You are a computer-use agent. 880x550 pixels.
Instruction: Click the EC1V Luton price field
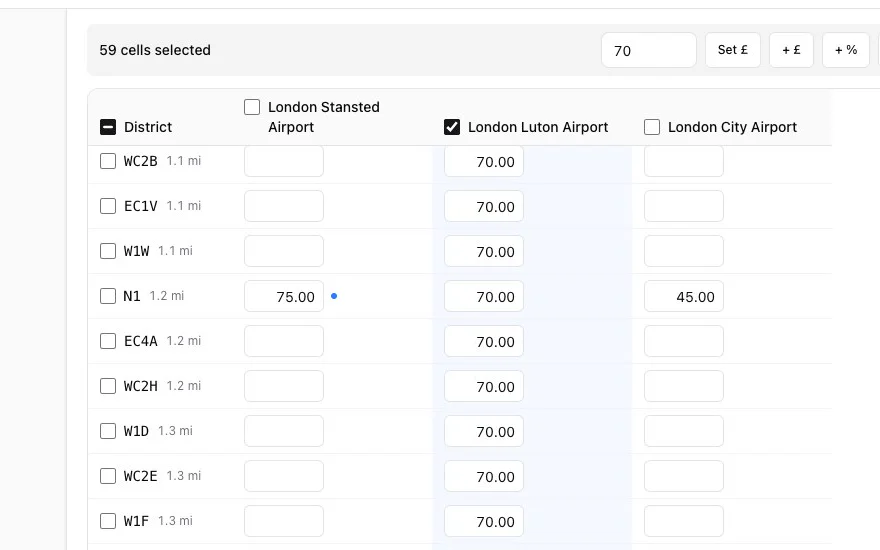[x=484, y=206]
